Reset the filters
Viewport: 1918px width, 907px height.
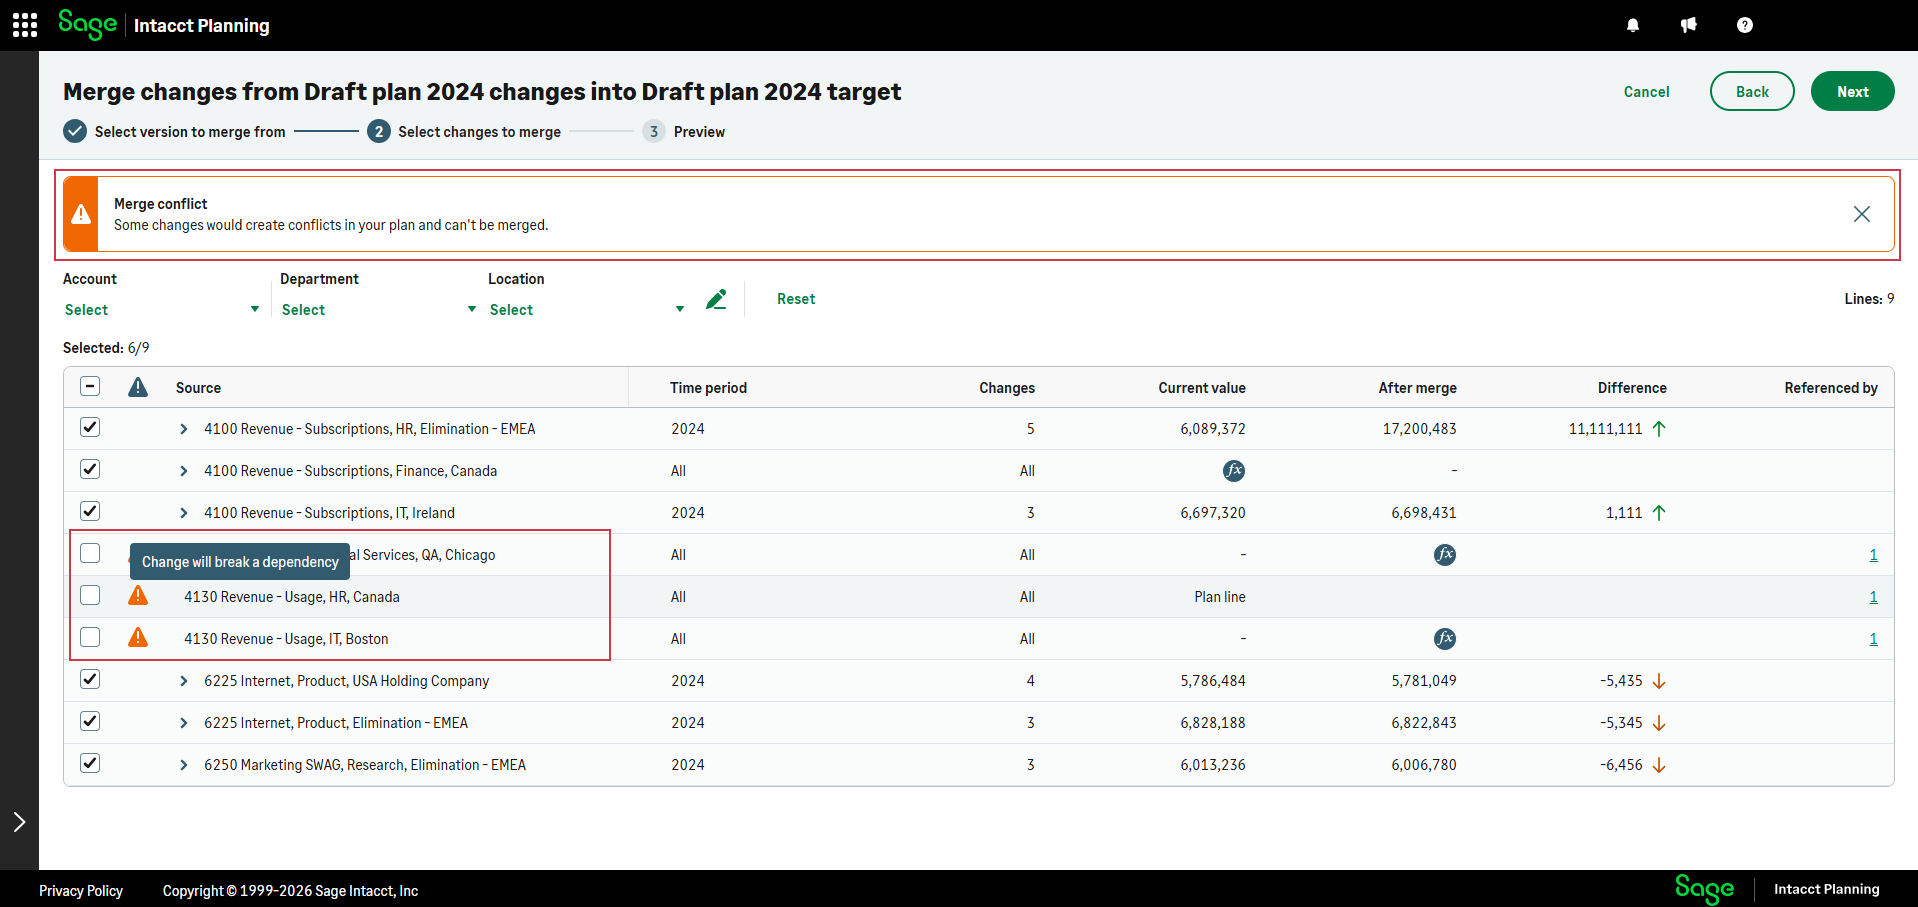pos(796,299)
